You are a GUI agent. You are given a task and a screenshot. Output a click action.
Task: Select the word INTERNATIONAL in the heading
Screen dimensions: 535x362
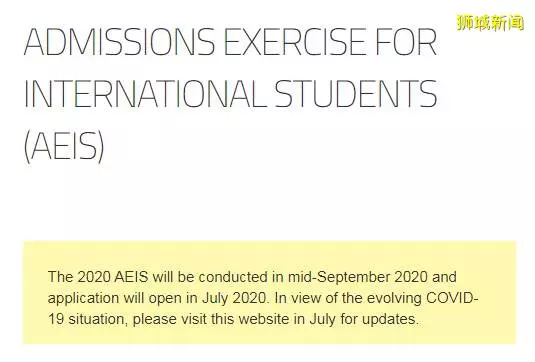(x=145, y=94)
